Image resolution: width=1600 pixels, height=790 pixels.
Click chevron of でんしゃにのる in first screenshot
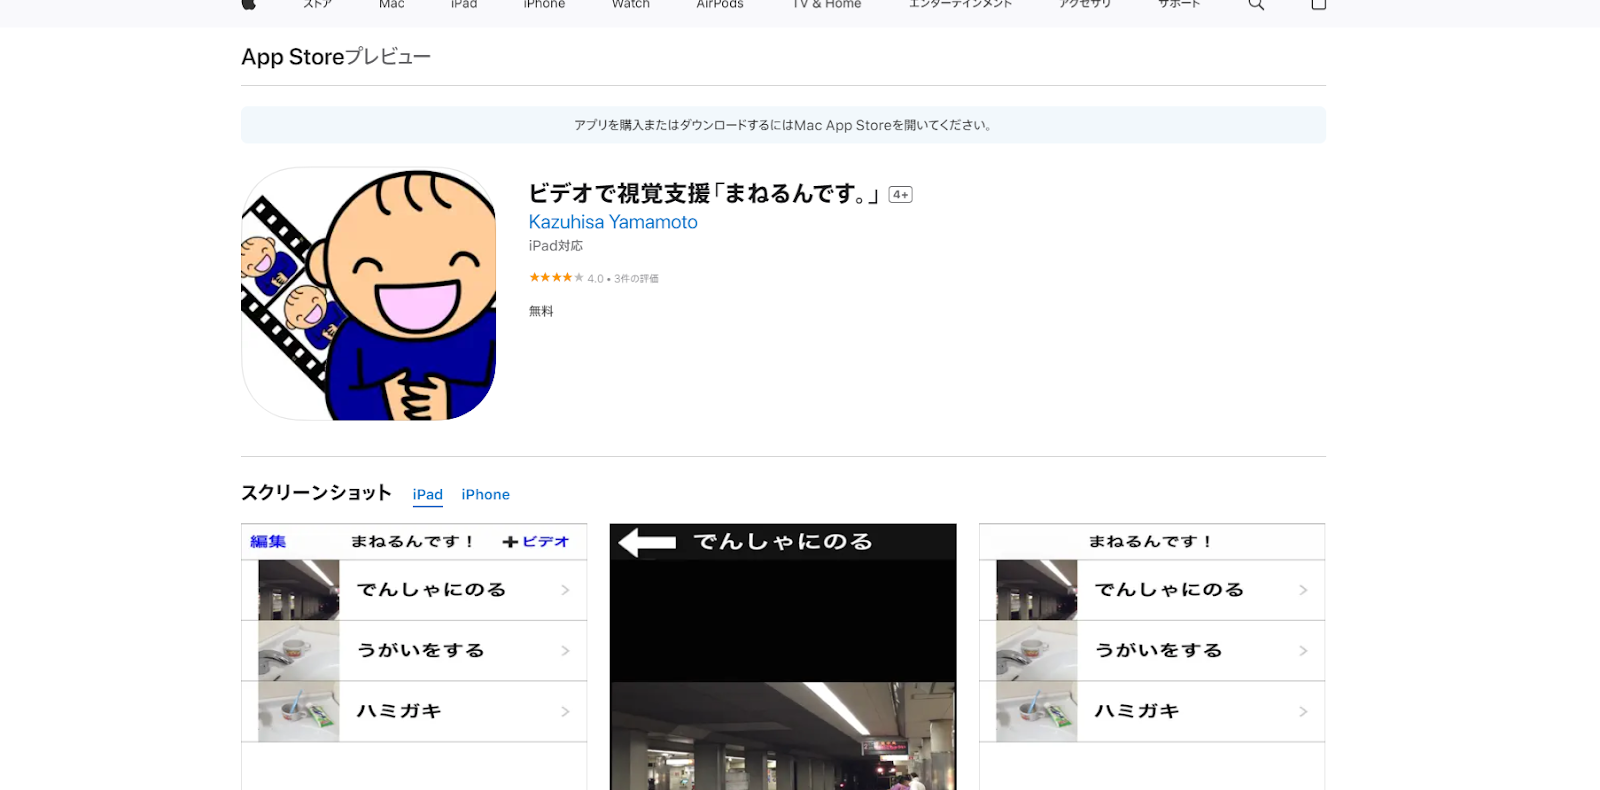coord(565,590)
